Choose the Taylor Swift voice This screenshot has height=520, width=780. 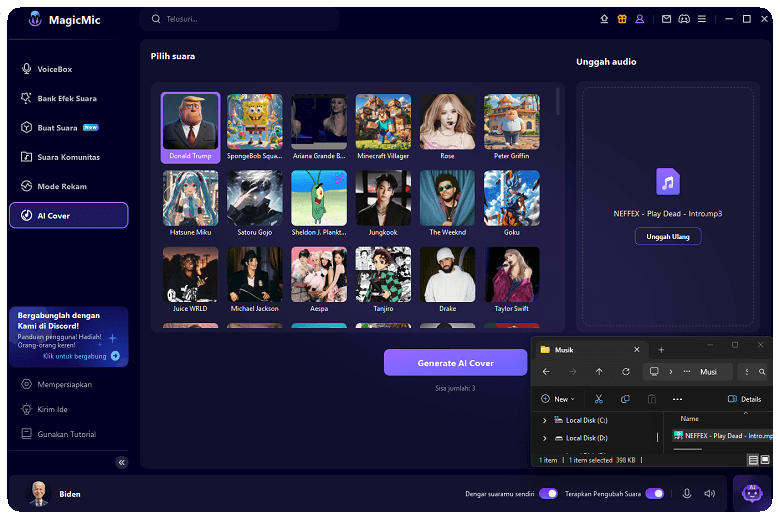[x=511, y=280]
